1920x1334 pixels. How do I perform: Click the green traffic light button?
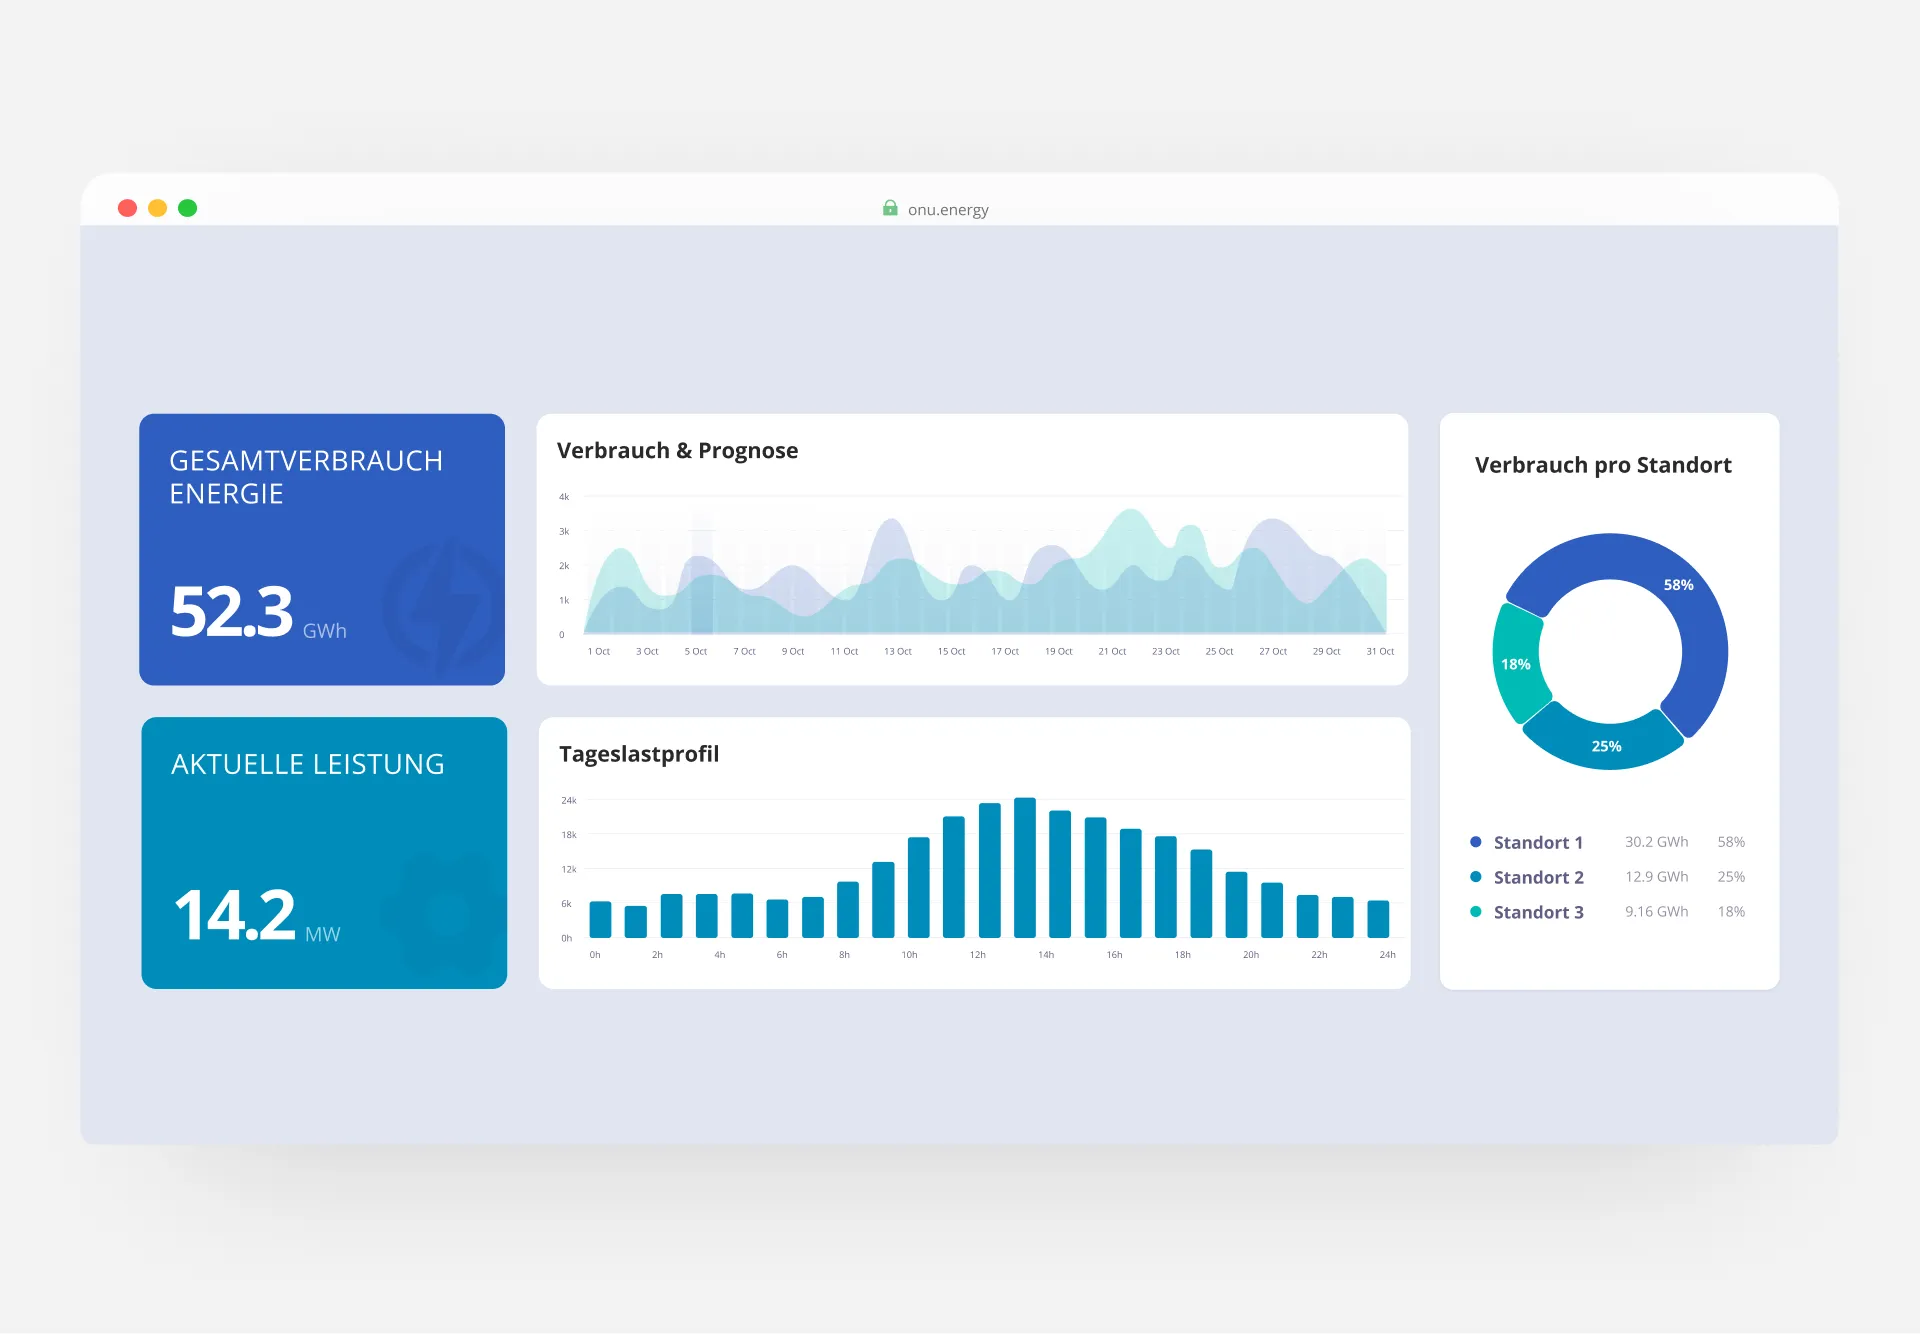(x=187, y=207)
